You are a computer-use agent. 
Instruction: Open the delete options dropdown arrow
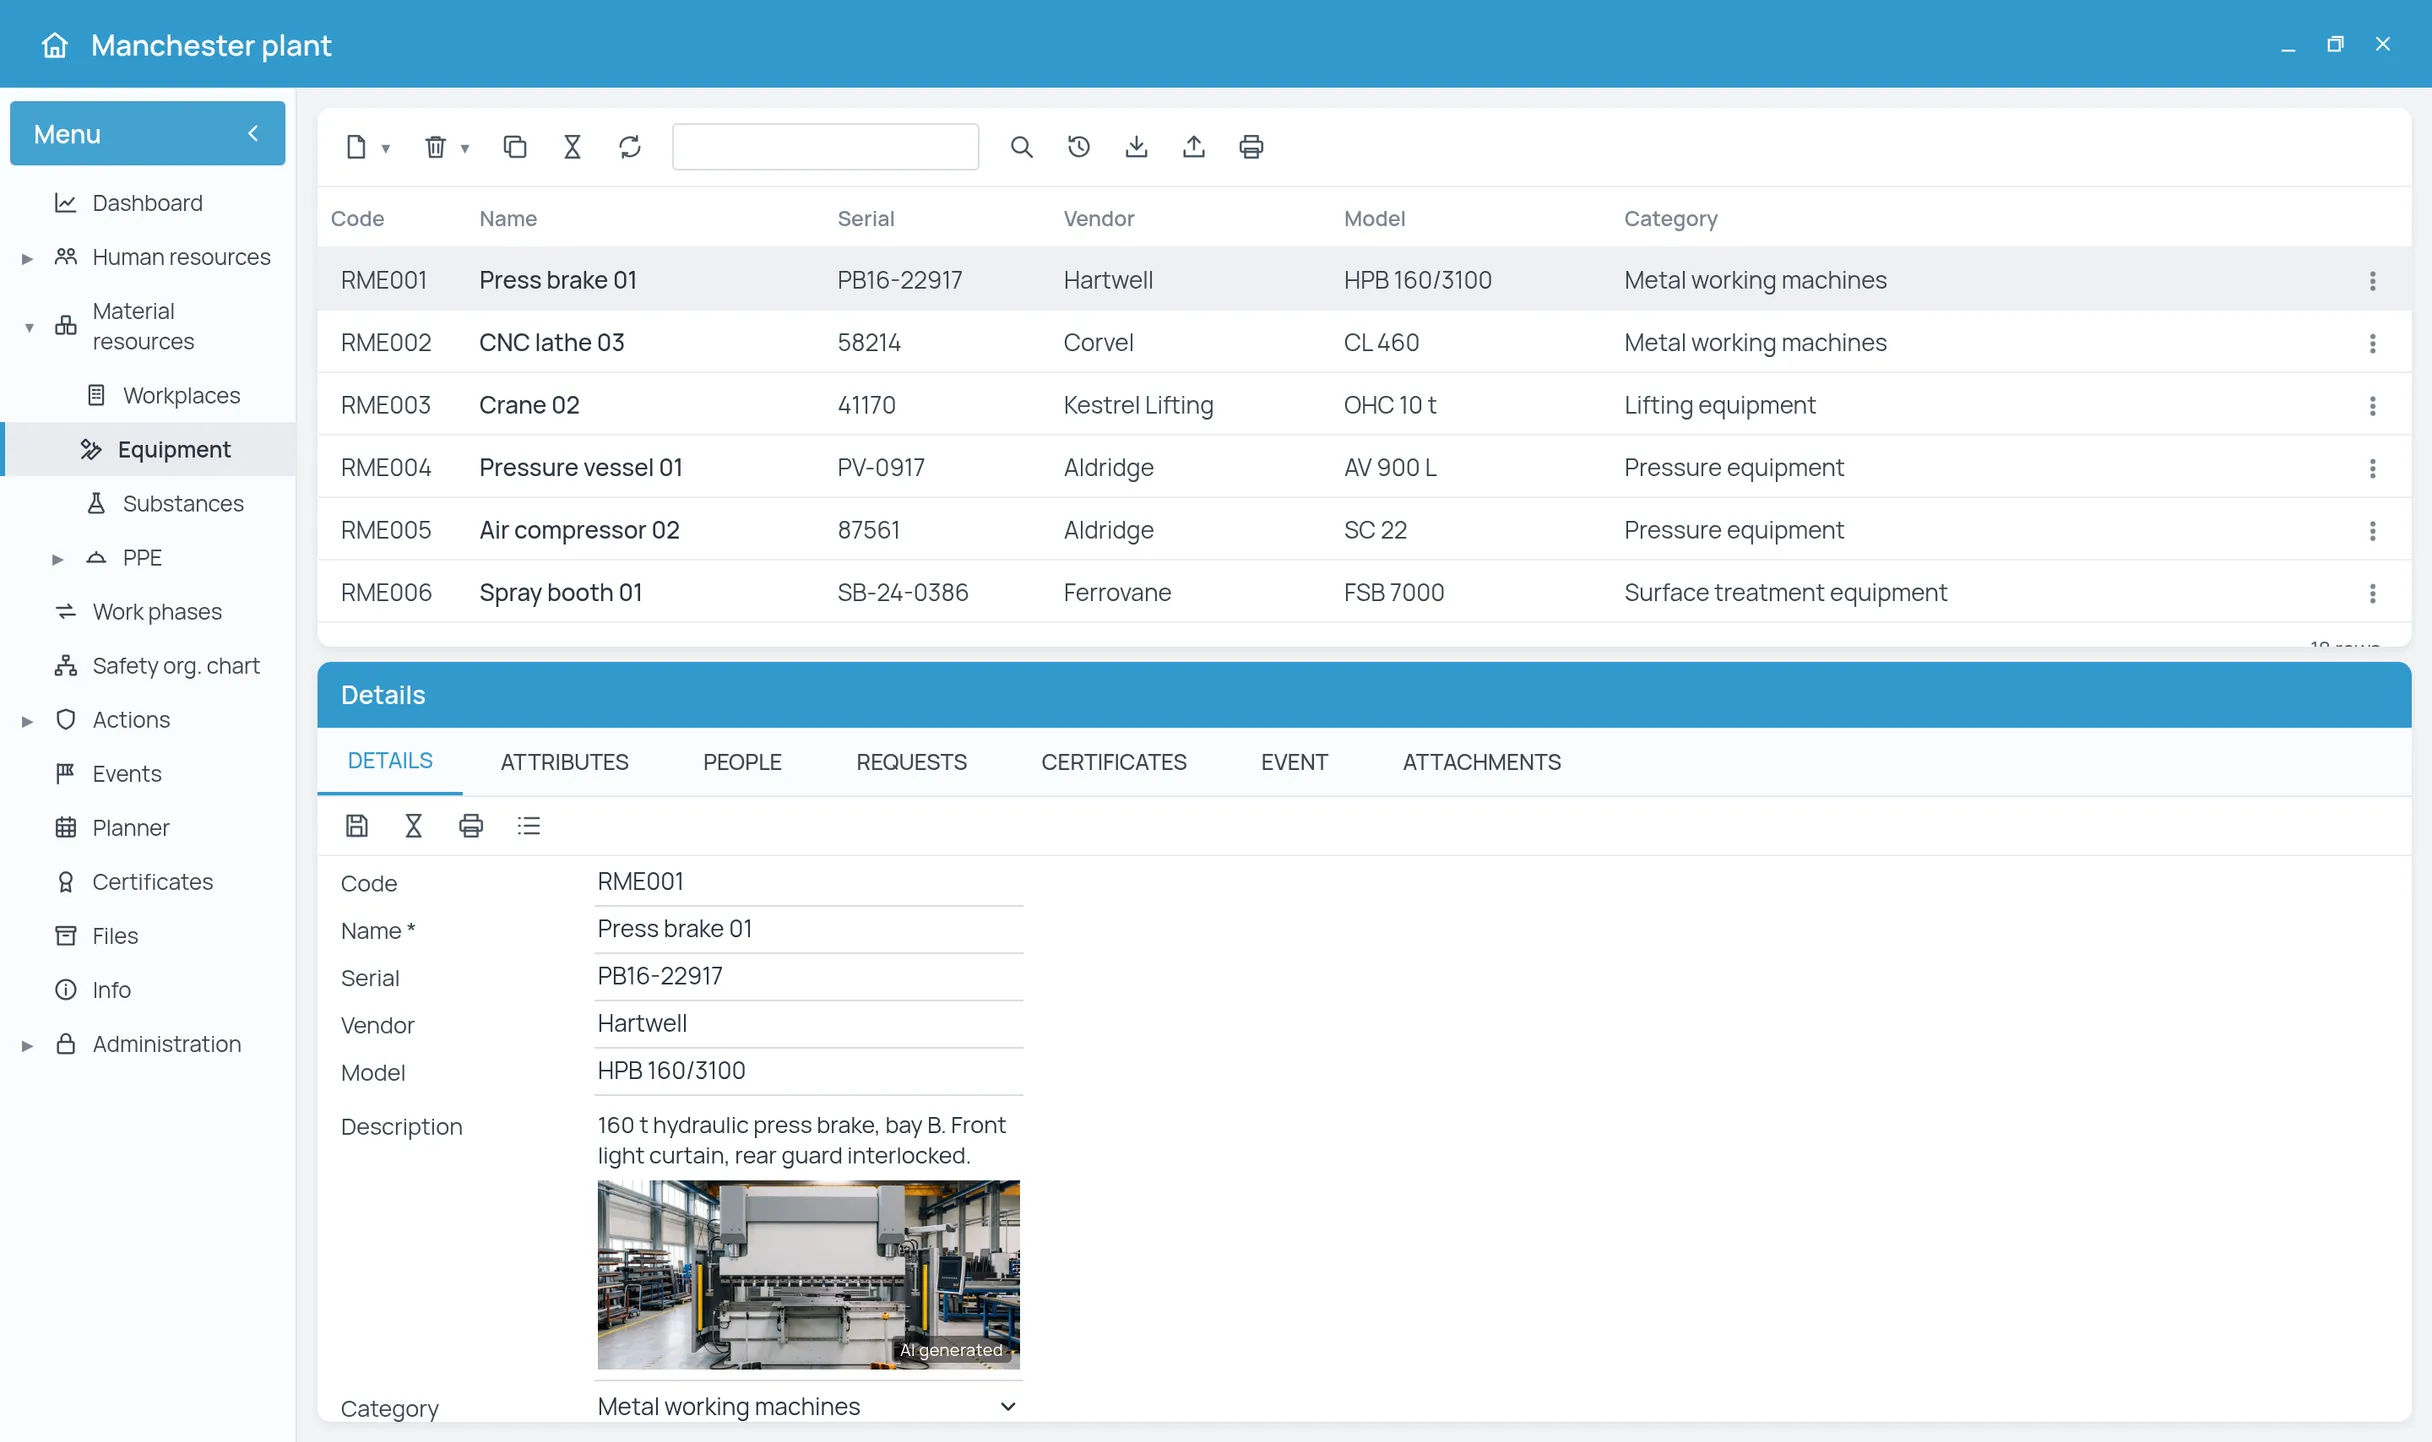pyautogui.click(x=465, y=149)
